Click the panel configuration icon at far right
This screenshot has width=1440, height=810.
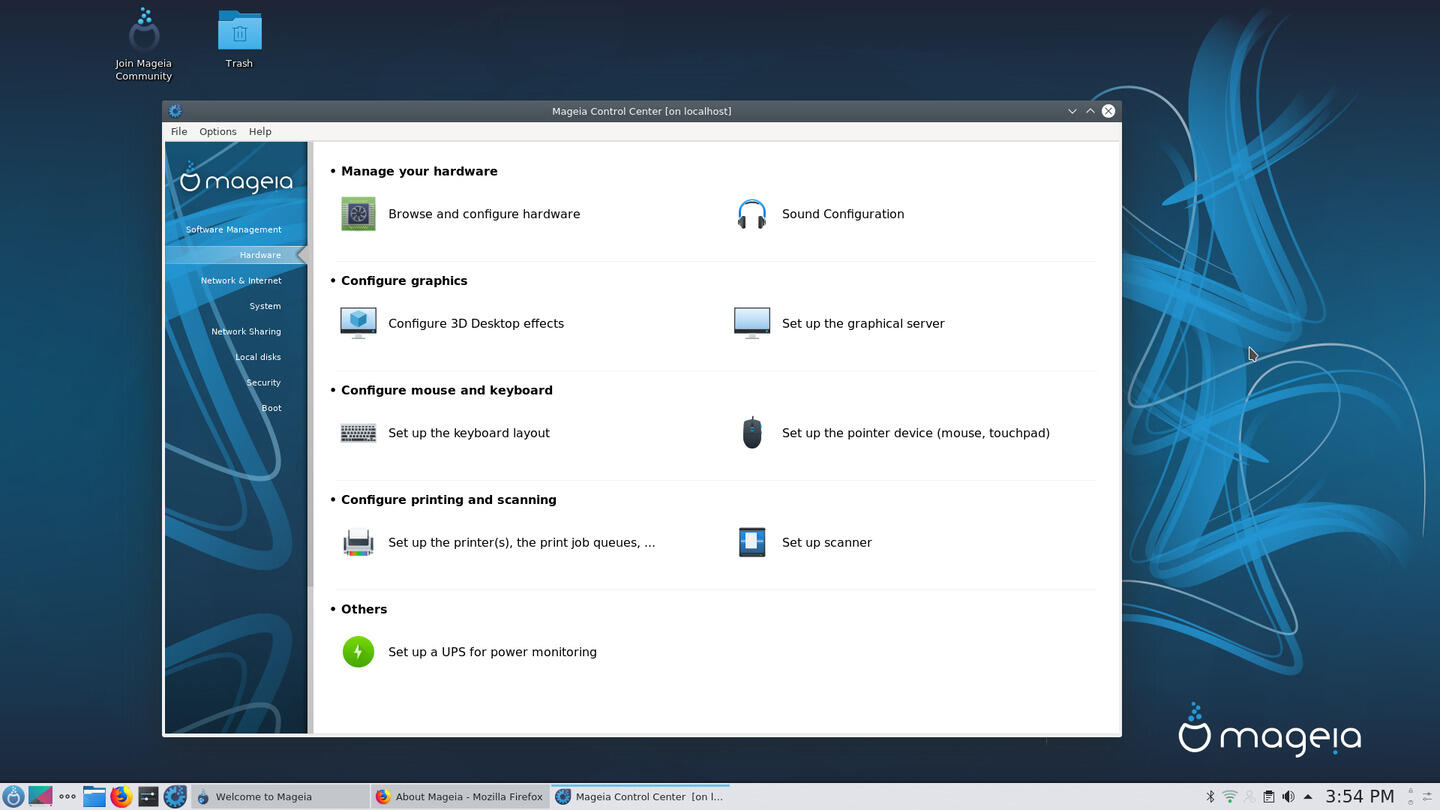[1426, 796]
